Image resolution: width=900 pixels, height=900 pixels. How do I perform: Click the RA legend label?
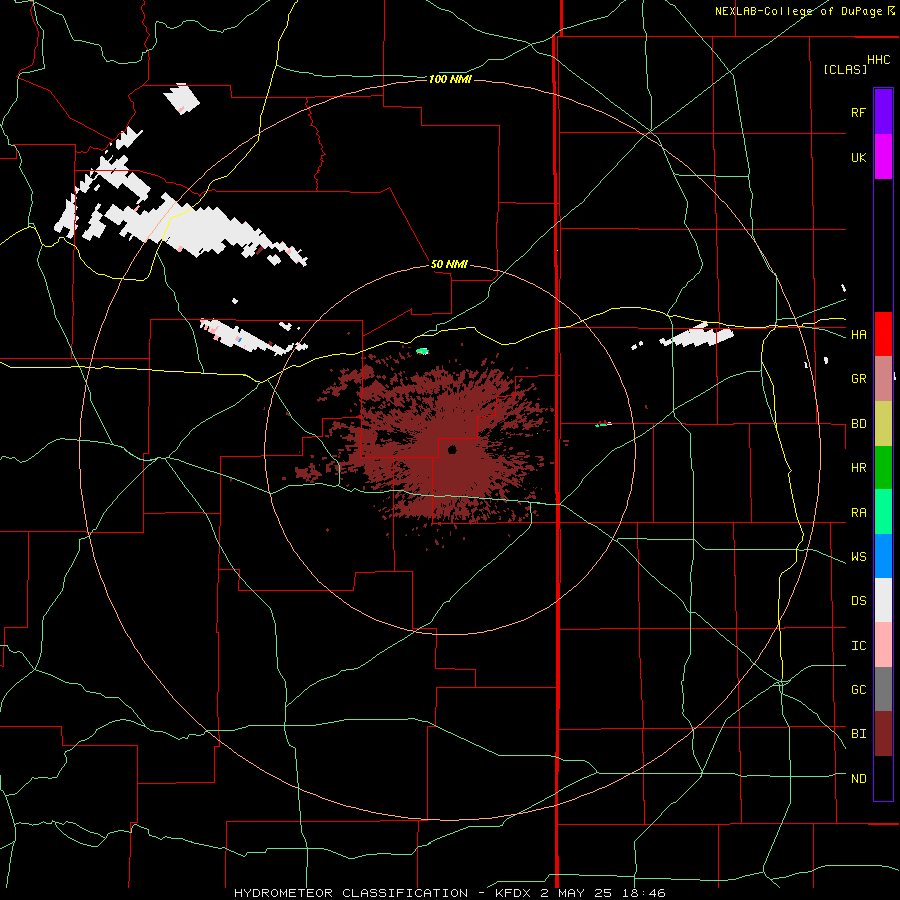(x=859, y=513)
